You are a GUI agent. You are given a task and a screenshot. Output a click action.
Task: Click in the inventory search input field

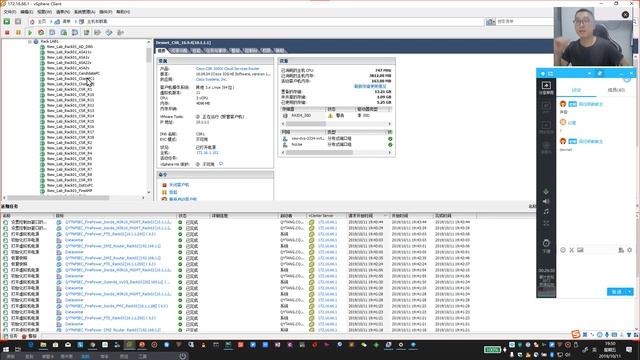point(524,22)
